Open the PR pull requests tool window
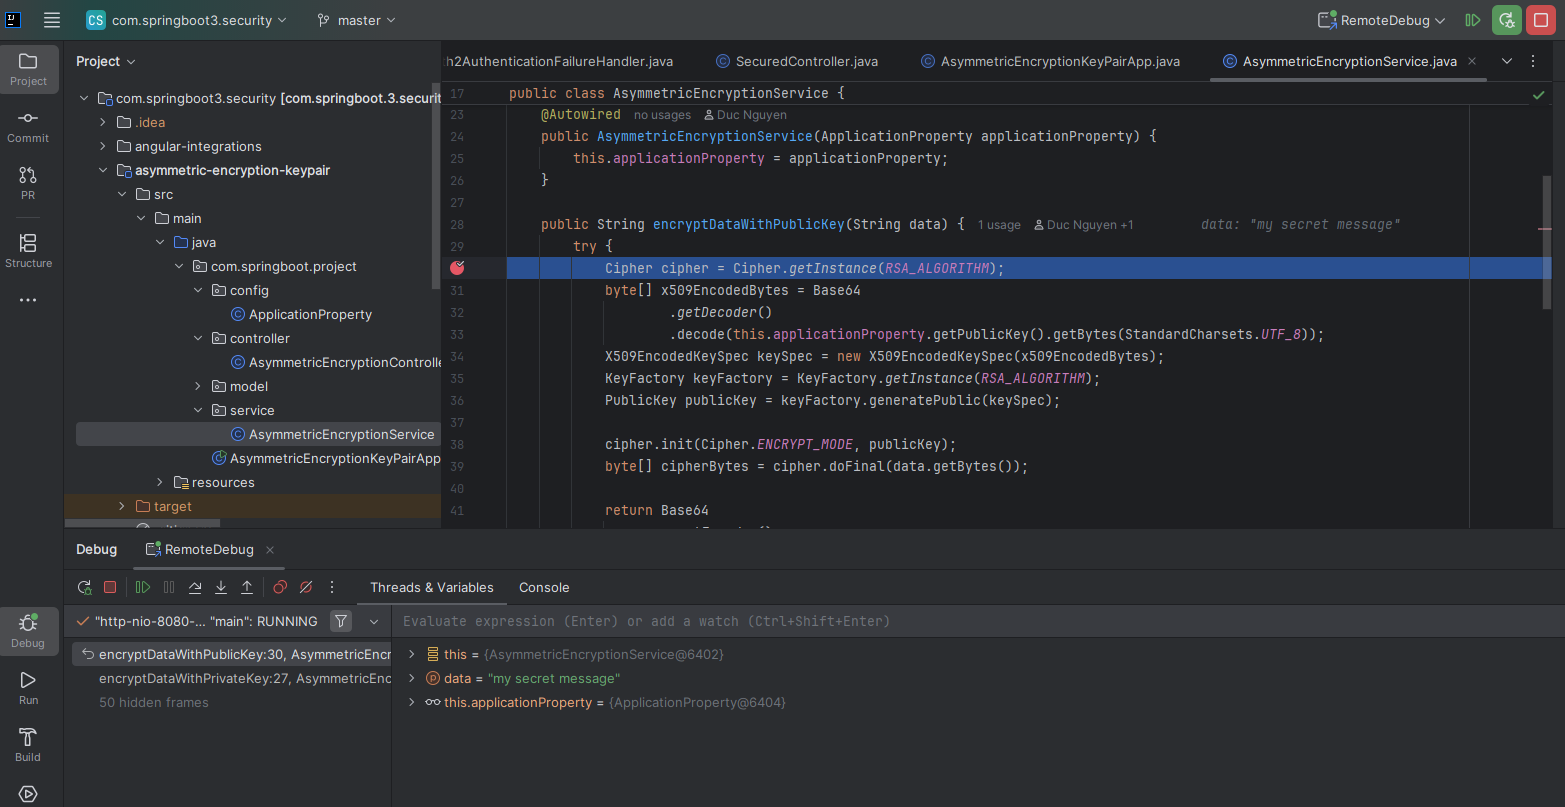This screenshot has width=1565, height=807. 28,184
